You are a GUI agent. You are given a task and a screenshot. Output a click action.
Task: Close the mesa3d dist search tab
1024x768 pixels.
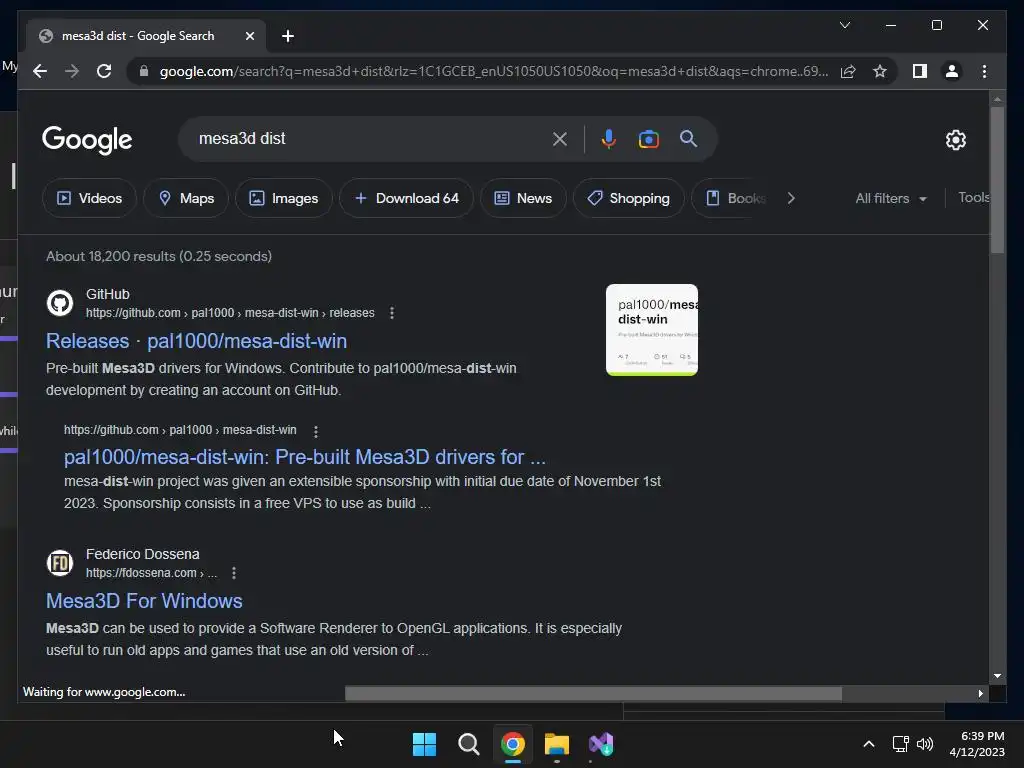[249, 36]
